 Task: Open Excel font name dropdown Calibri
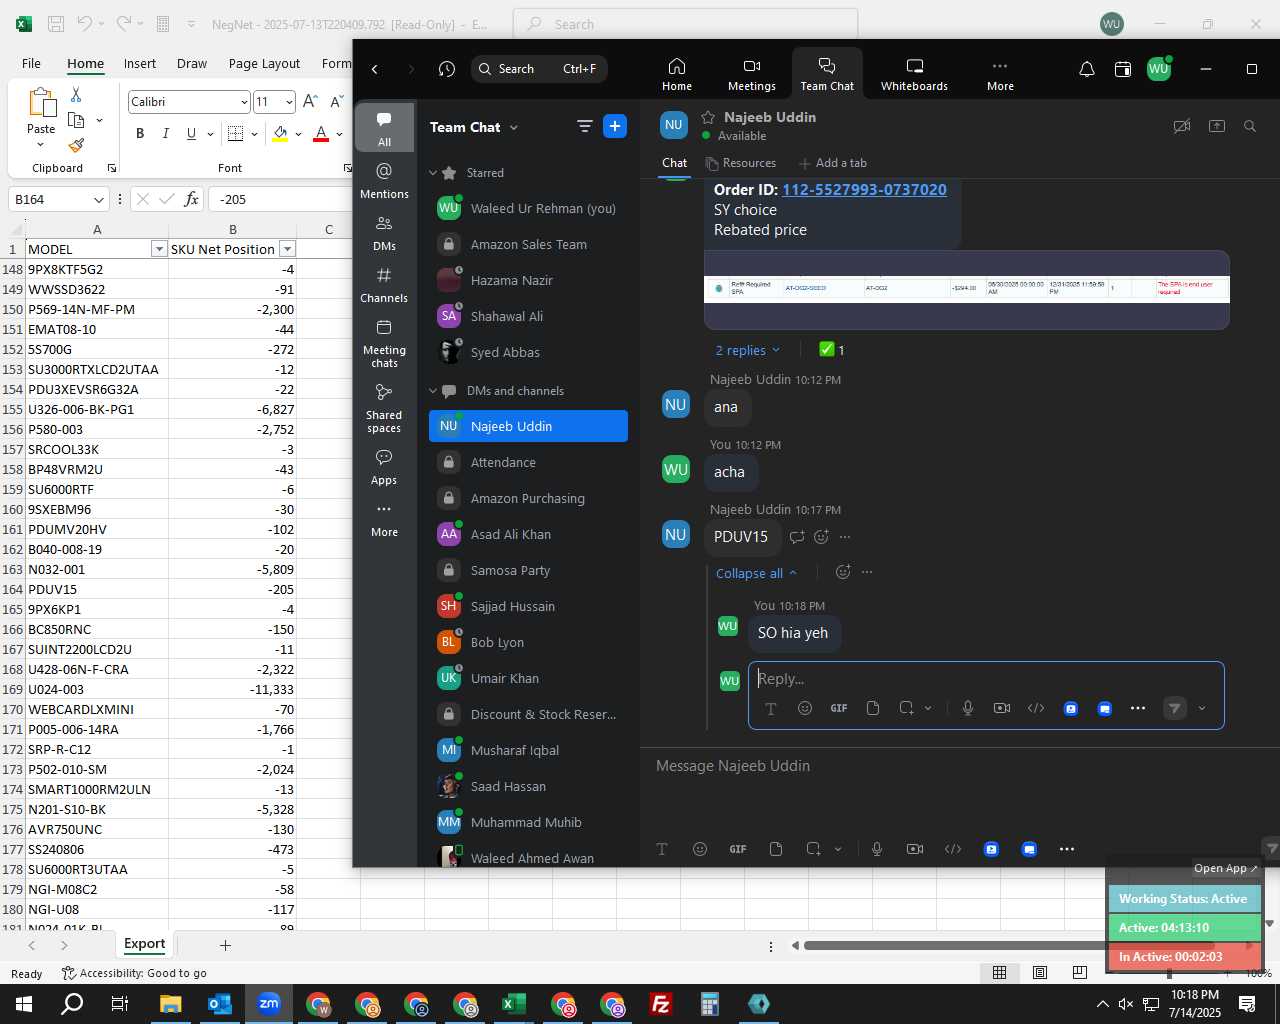tap(244, 102)
